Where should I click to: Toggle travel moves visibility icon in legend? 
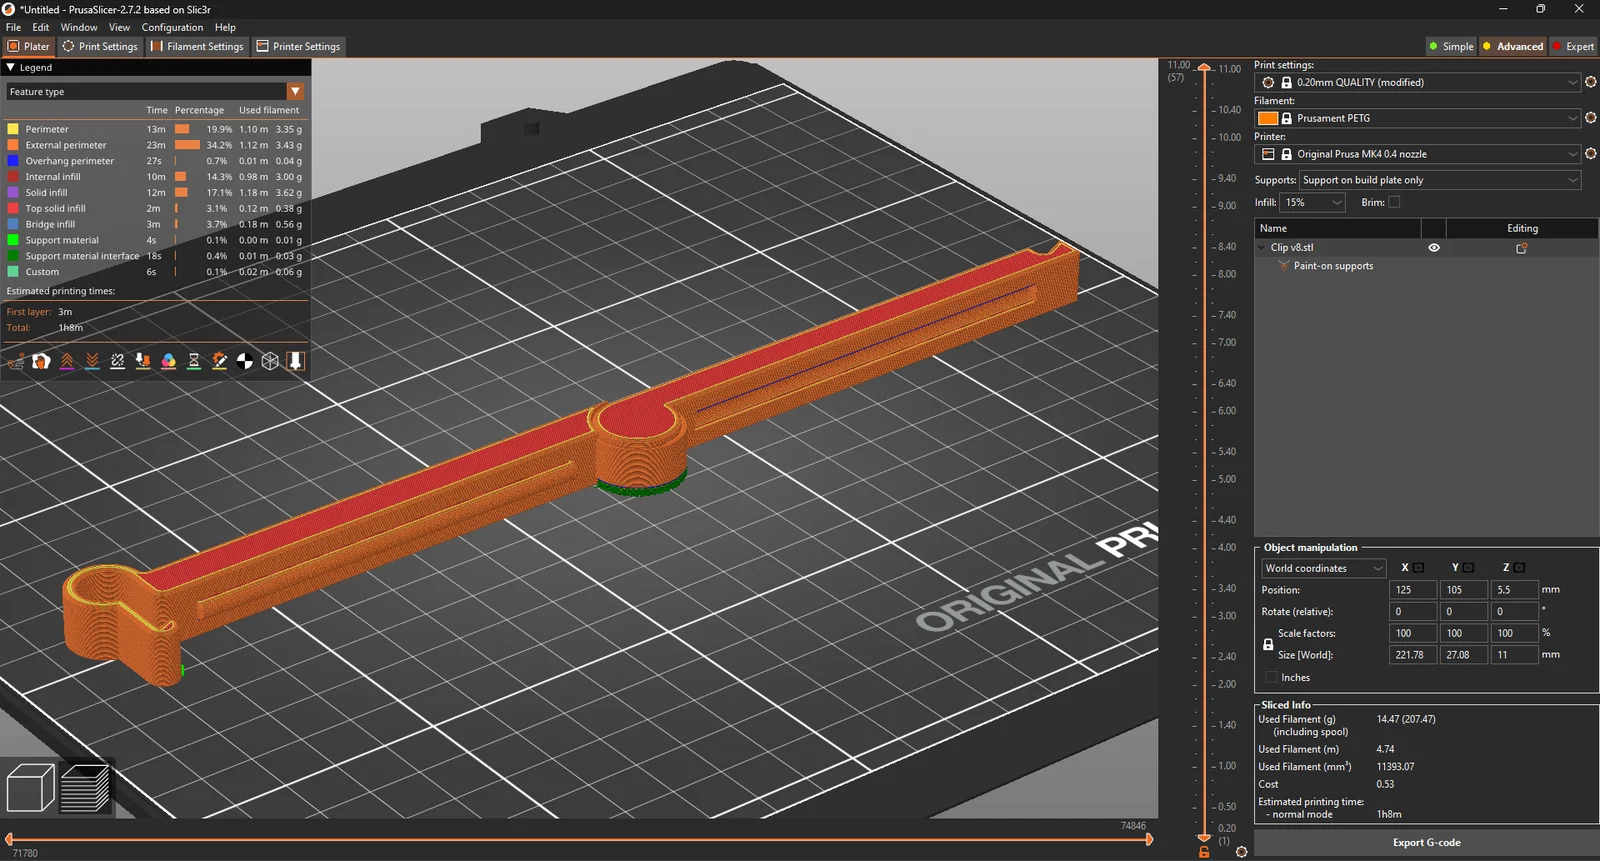(x=16, y=362)
